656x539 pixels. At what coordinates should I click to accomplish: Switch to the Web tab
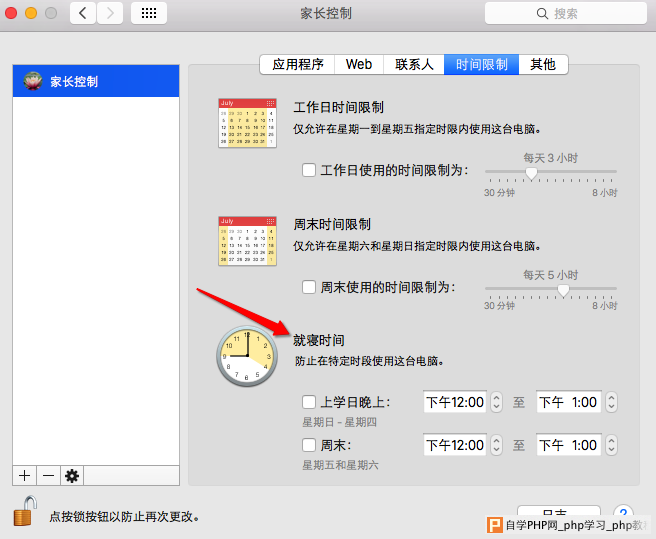point(359,64)
